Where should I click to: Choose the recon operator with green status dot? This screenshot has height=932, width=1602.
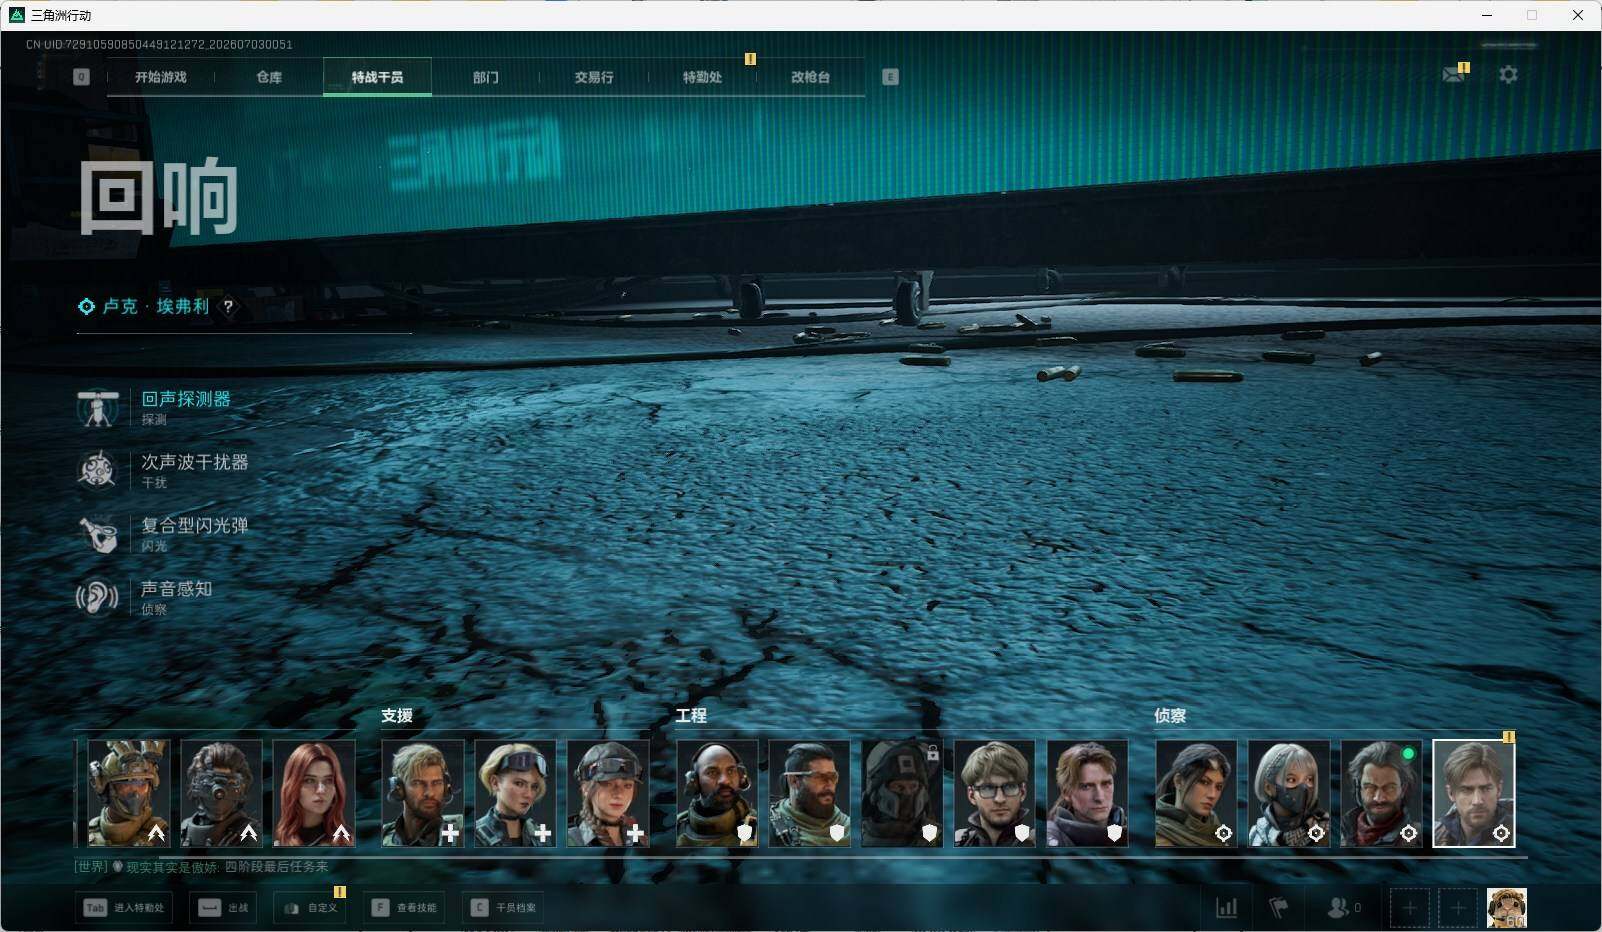(1381, 794)
